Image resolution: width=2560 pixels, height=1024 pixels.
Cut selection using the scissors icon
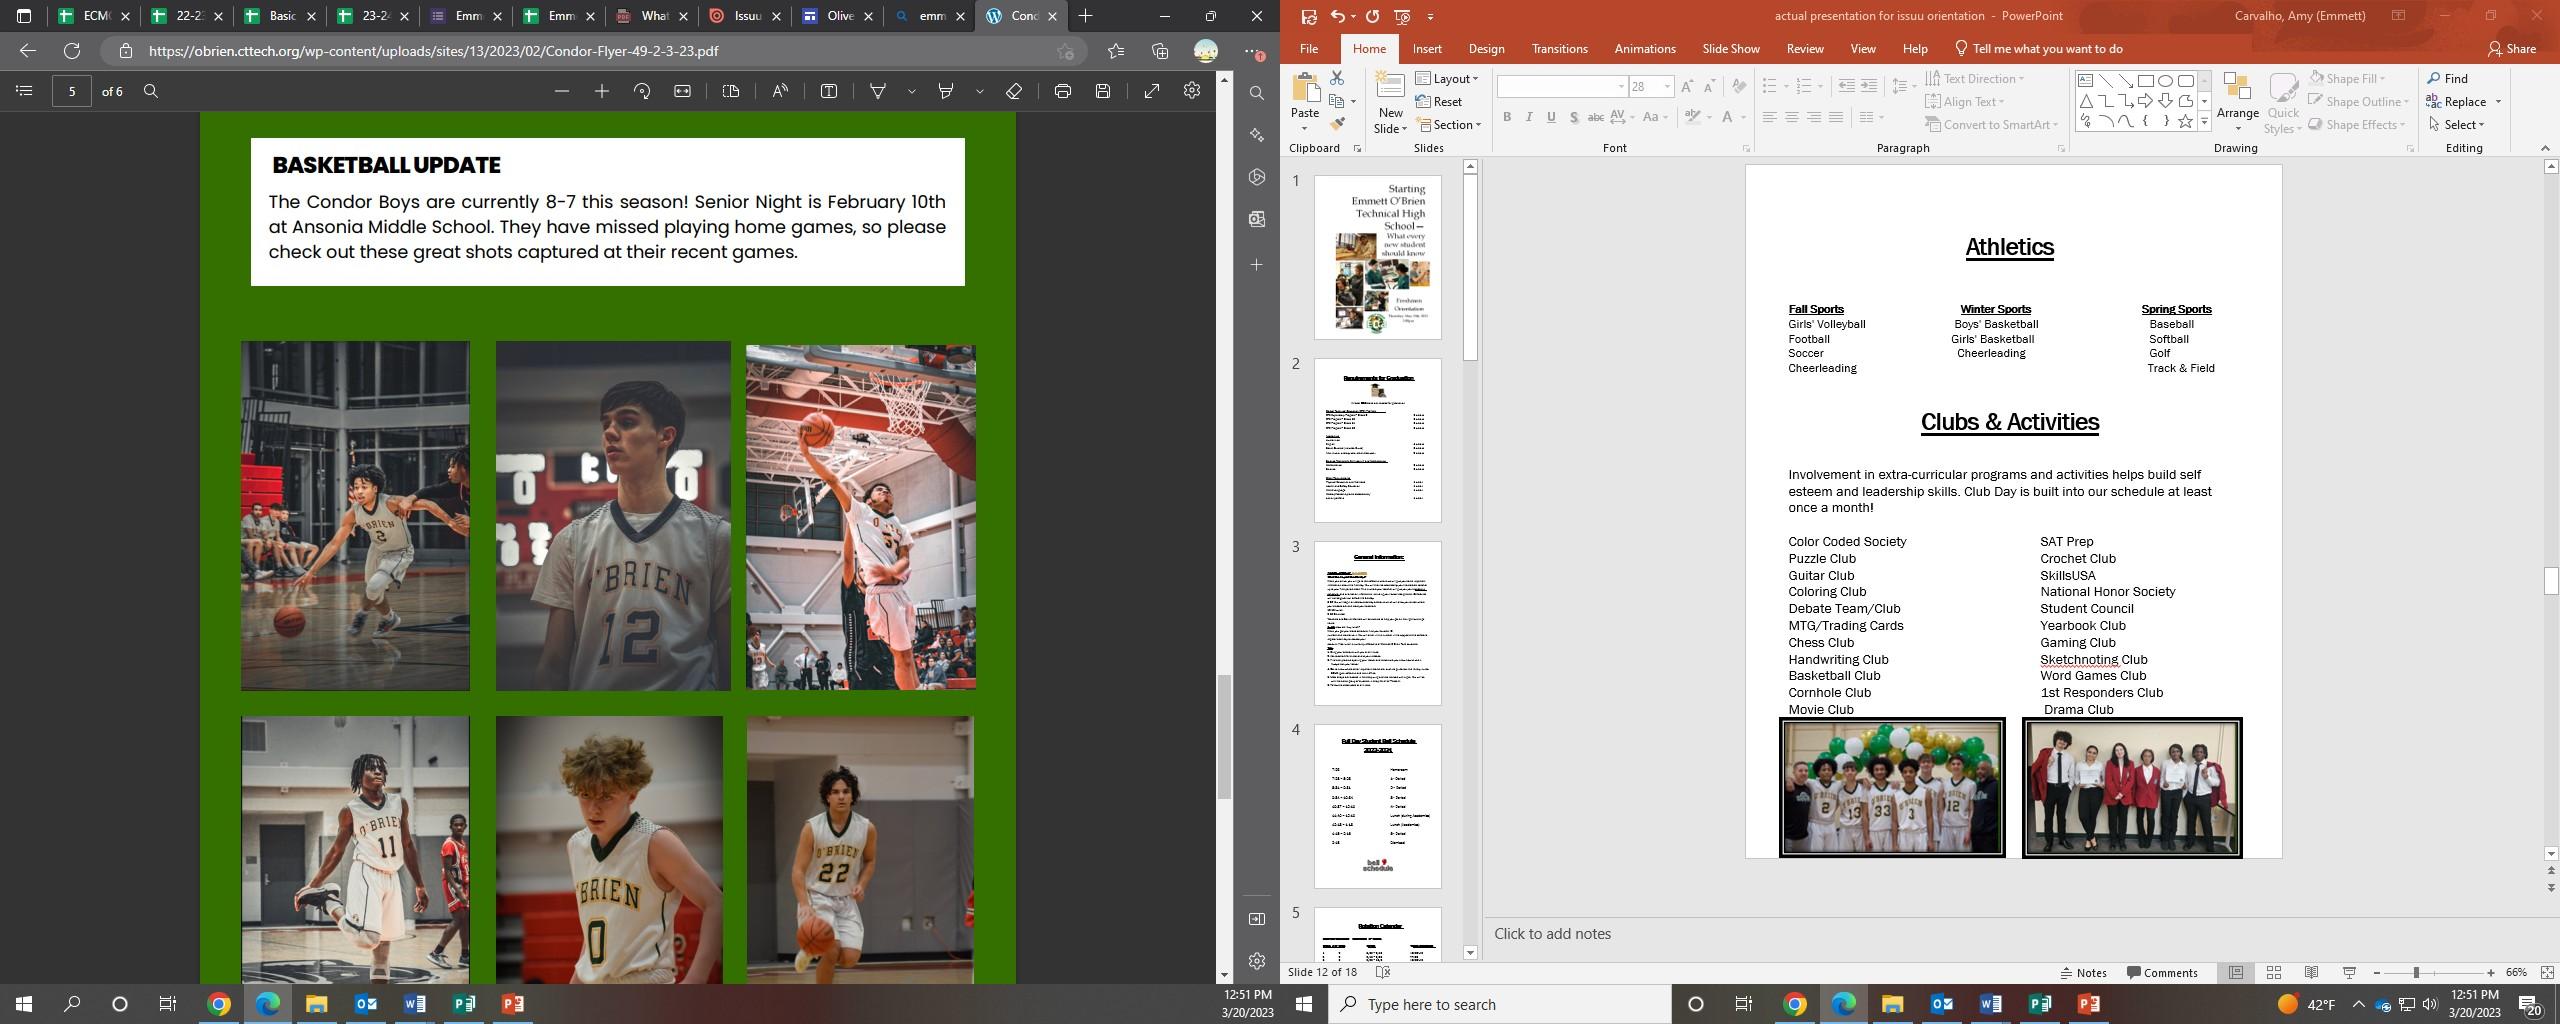tap(1337, 78)
